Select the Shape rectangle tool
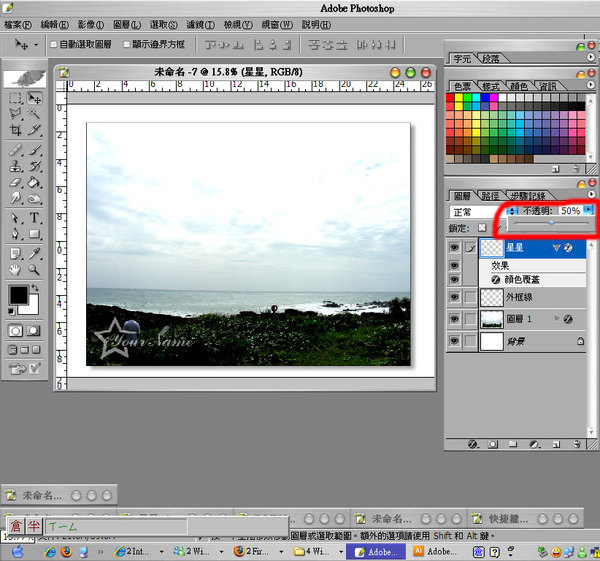This screenshot has width=600, height=561. click(34, 233)
